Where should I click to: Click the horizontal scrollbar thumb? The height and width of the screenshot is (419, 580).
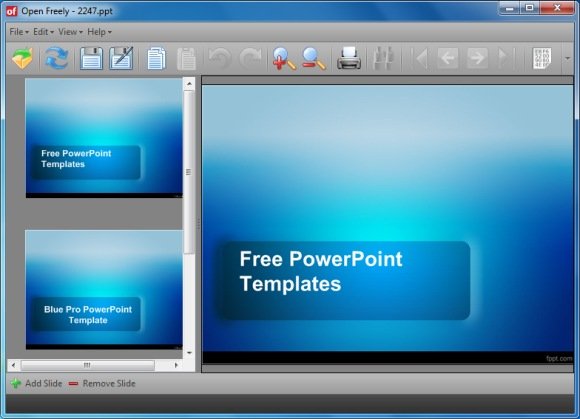[x=87, y=365]
